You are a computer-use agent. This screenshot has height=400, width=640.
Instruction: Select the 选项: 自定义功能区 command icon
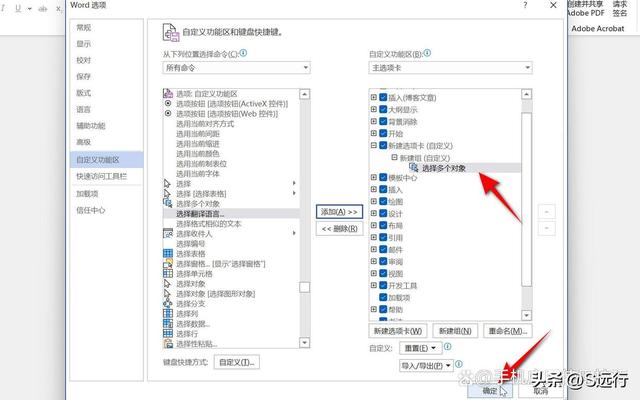pos(168,93)
